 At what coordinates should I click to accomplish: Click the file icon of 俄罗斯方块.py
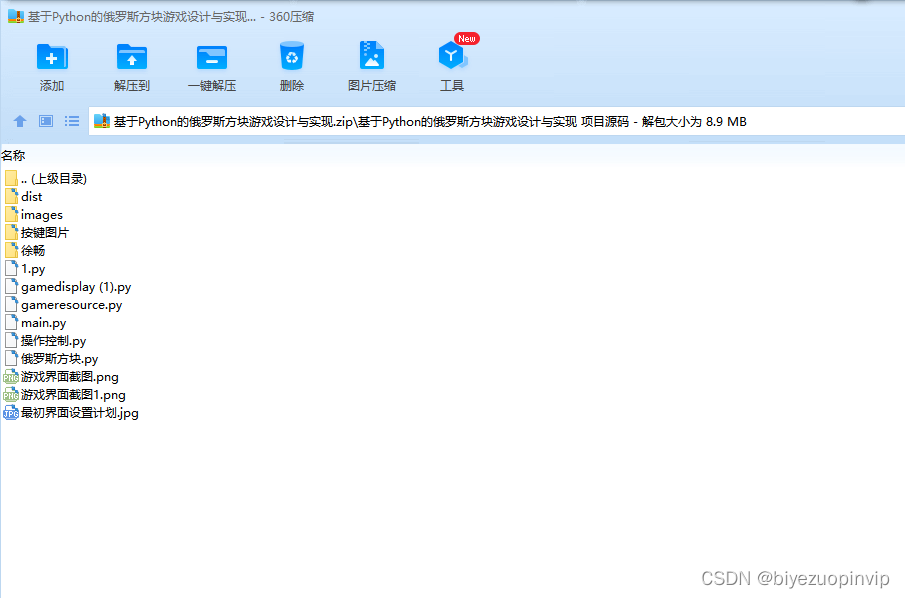pyautogui.click(x=11, y=358)
